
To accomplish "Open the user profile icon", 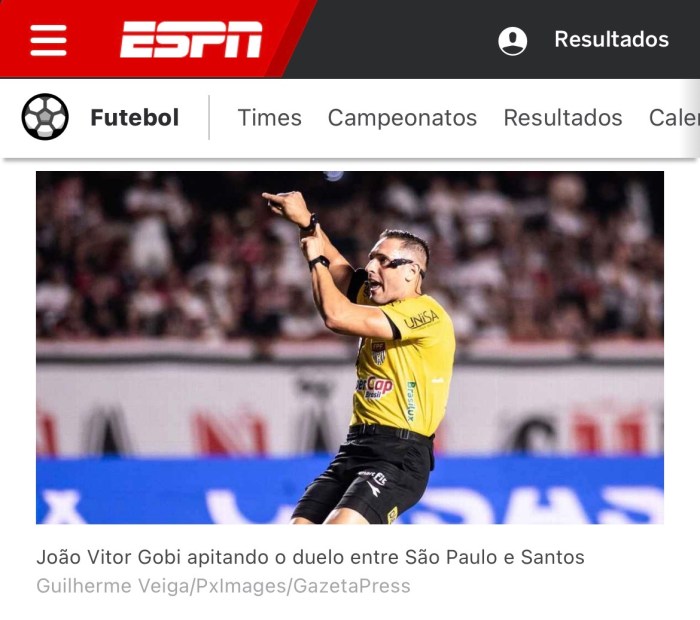I will tap(512, 41).
